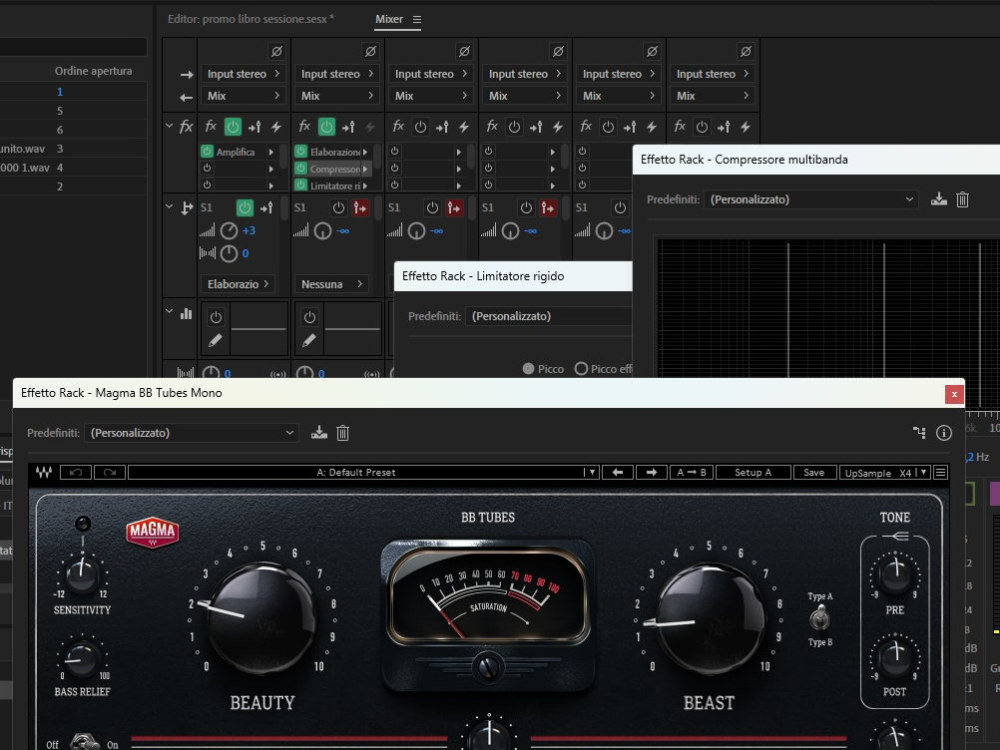Viewport: 1000px width, 750px height.
Task: Click the pencil edit EQ icon on second channel
Action: 309,341
